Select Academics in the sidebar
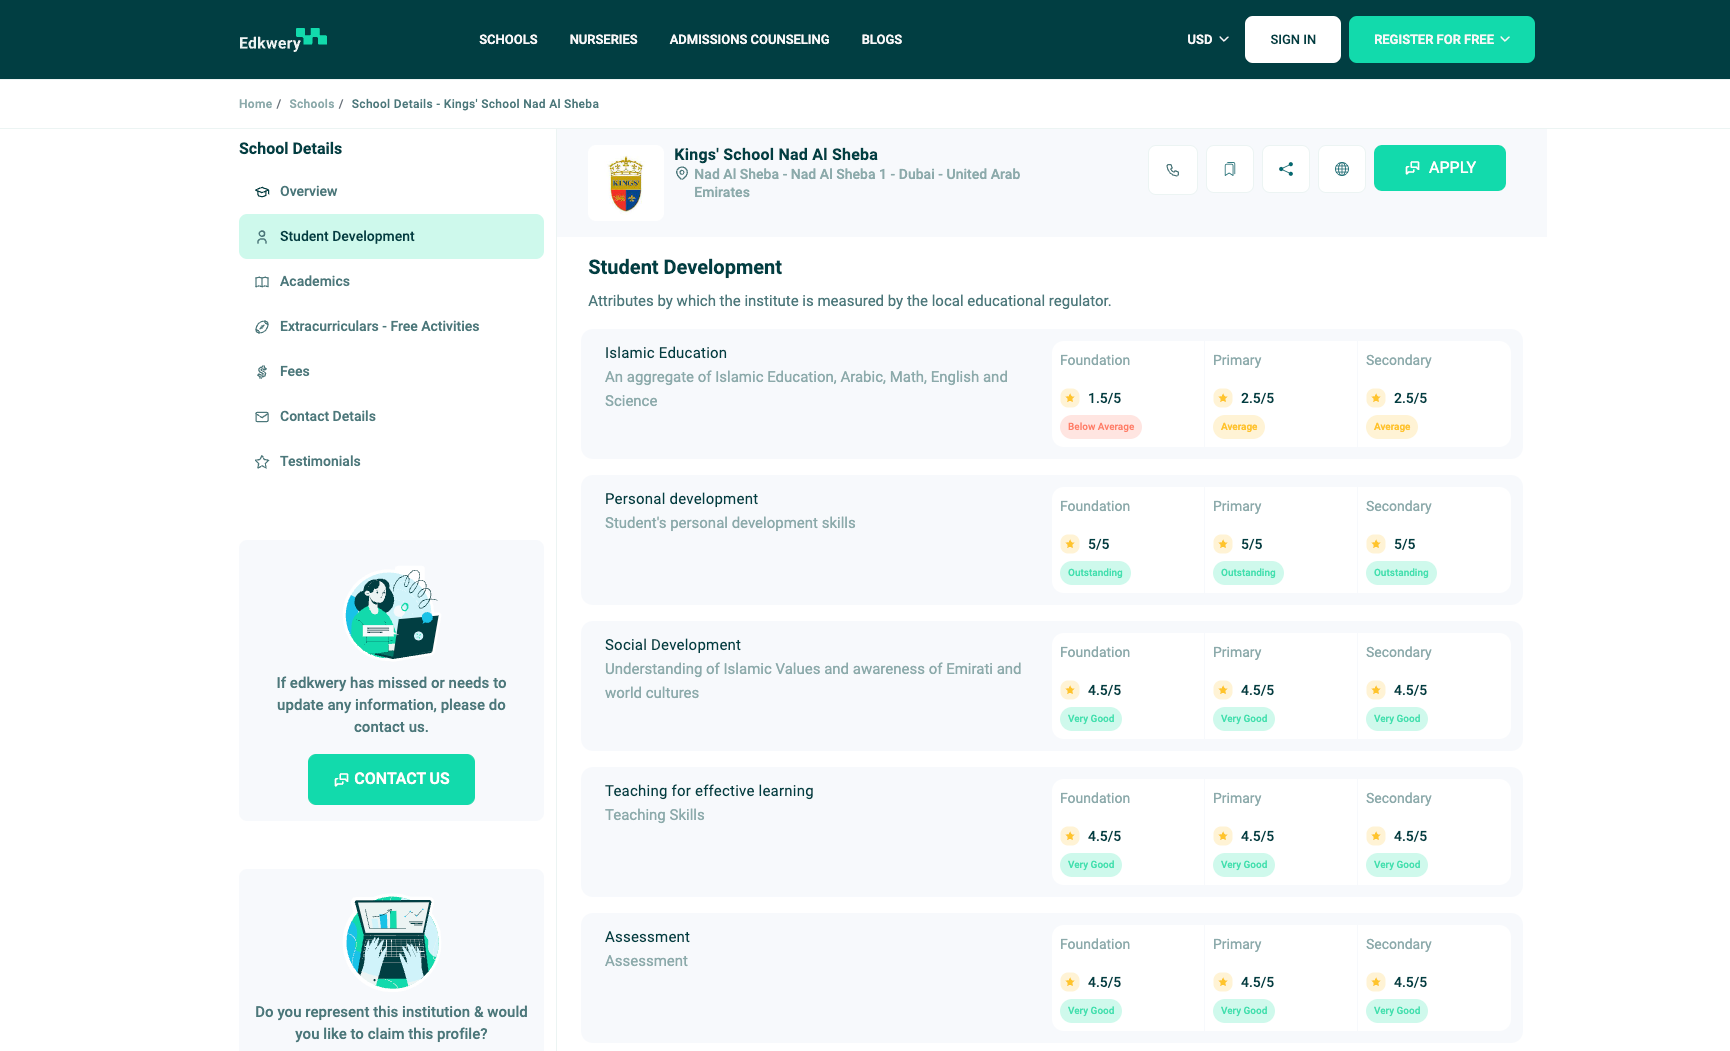 pos(315,282)
